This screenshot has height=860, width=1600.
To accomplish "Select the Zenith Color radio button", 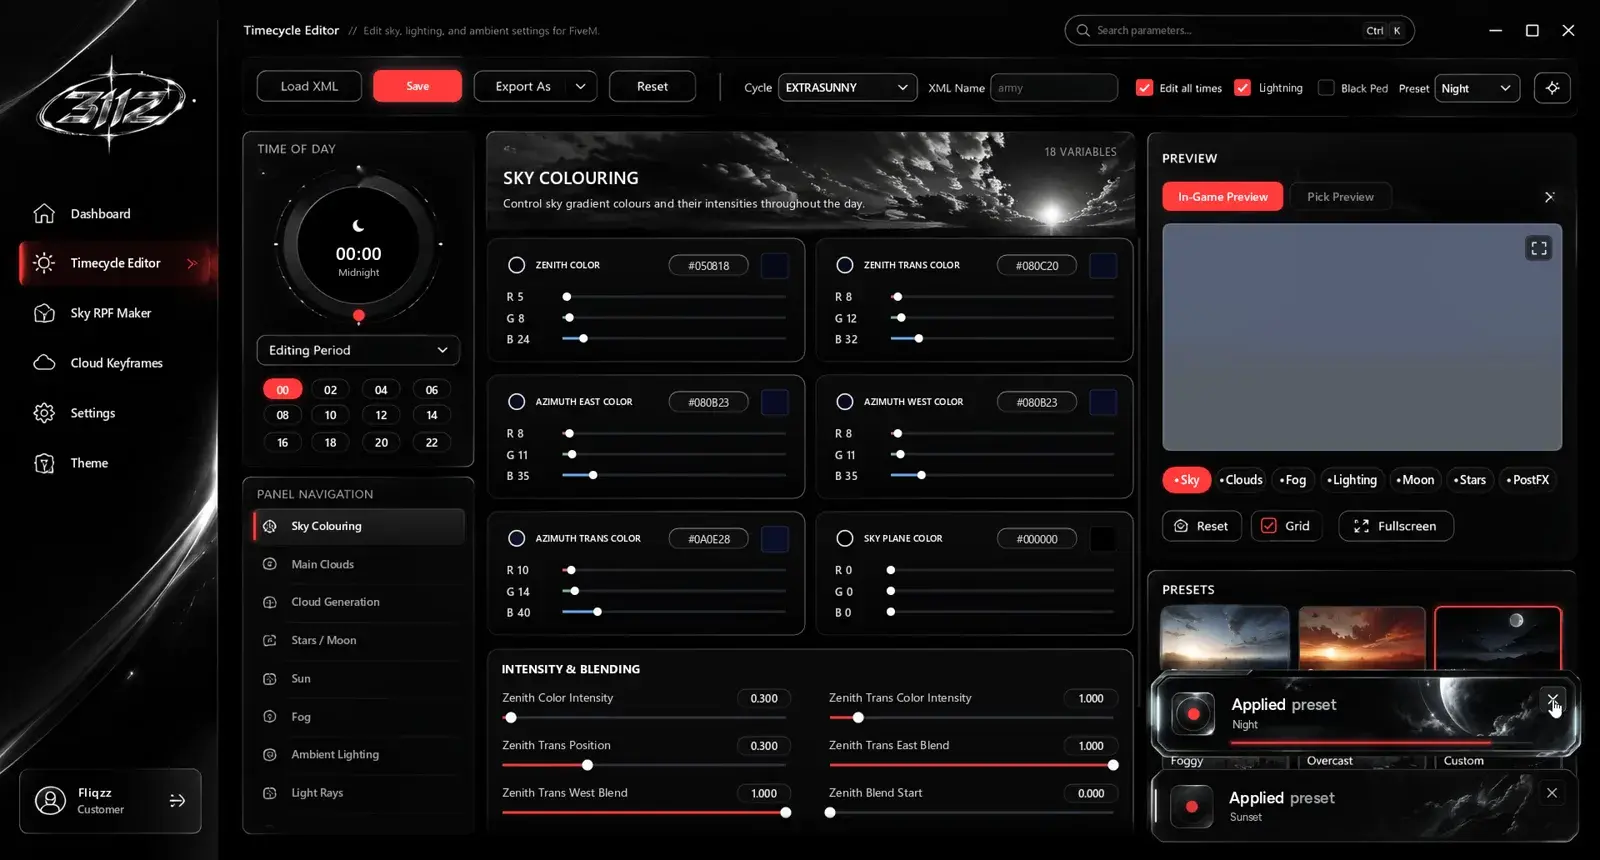I will [x=517, y=265].
